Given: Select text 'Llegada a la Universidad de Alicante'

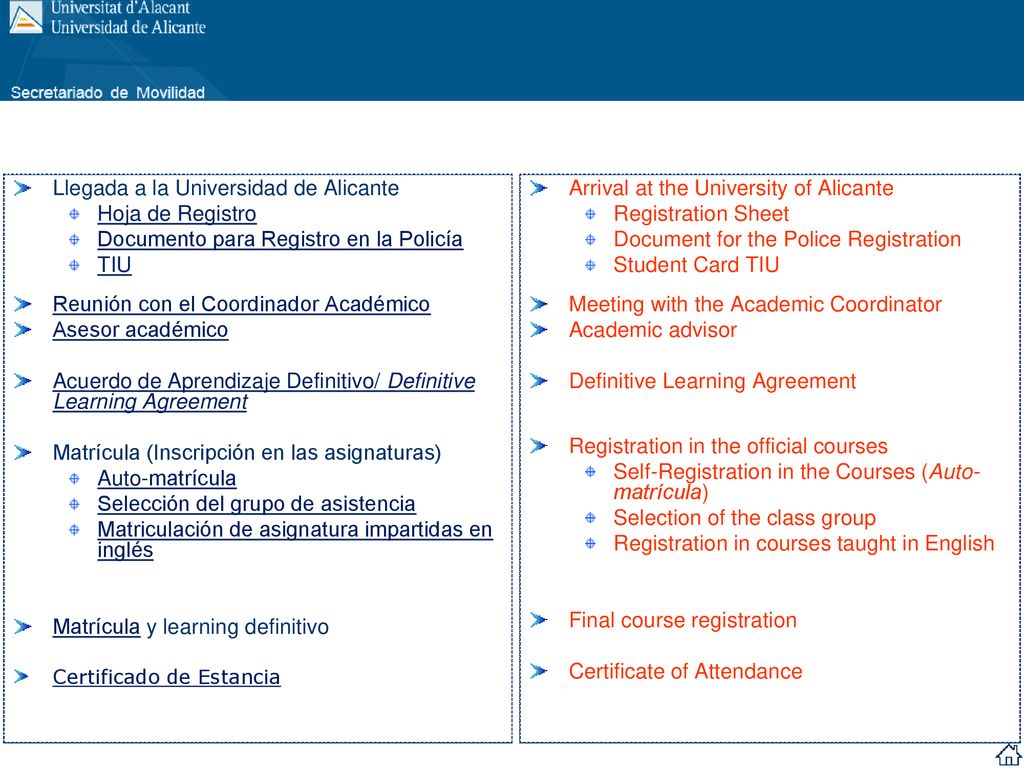Looking at the screenshot, I should point(225,188).
